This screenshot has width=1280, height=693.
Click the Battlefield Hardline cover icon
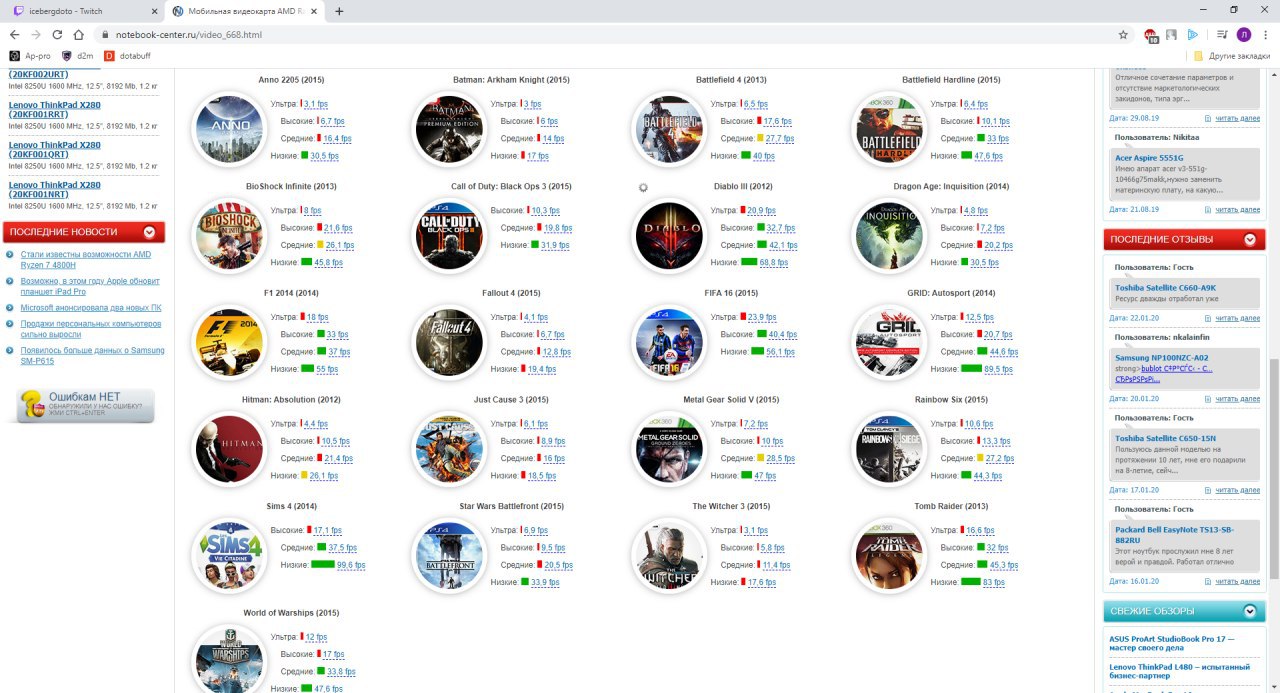(x=889, y=128)
